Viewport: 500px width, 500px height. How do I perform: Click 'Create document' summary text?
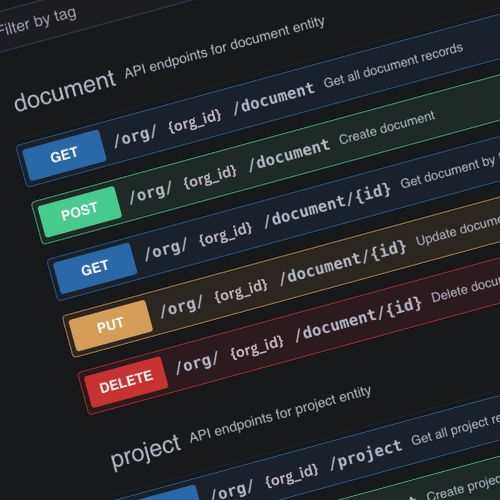coord(387,128)
